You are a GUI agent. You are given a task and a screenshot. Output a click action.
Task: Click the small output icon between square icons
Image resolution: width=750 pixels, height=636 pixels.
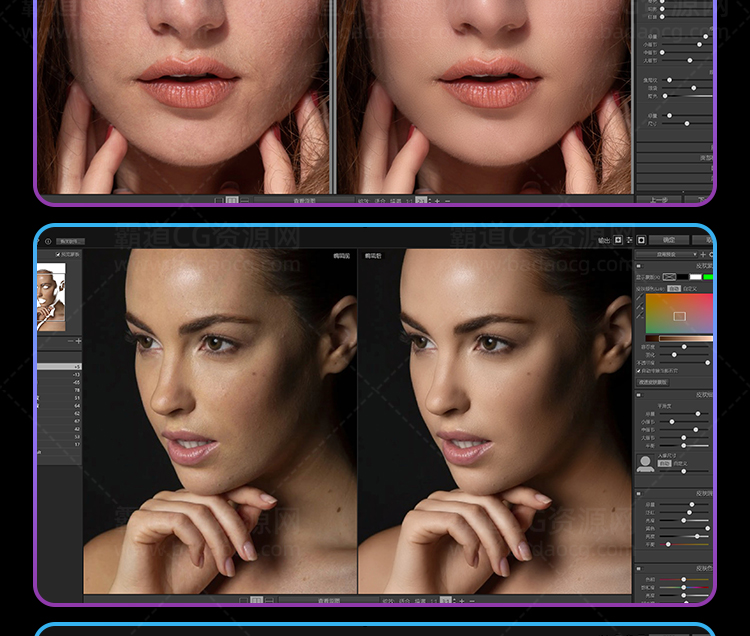click(629, 240)
